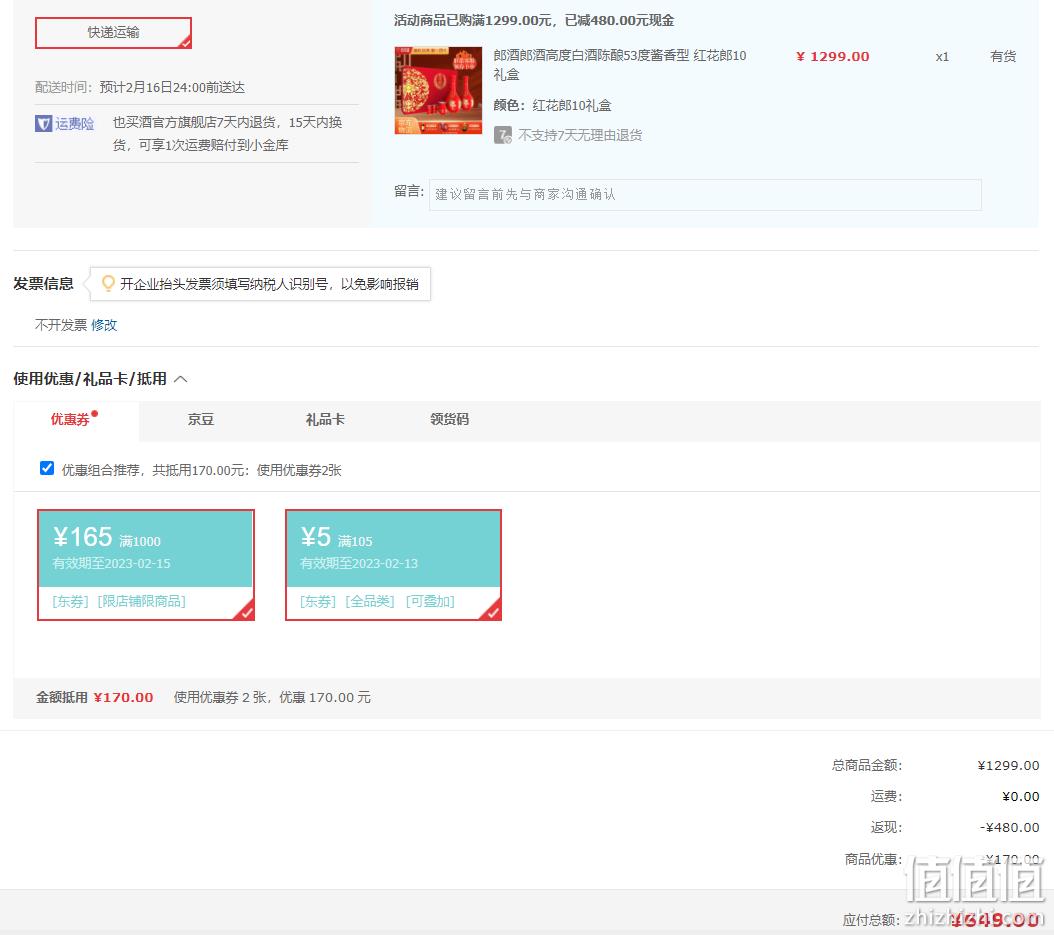This screenshot has height=935, width=1054.
Task: Uncheck the 优惠组合推荐 checkbox
Action: pos(47,469)
